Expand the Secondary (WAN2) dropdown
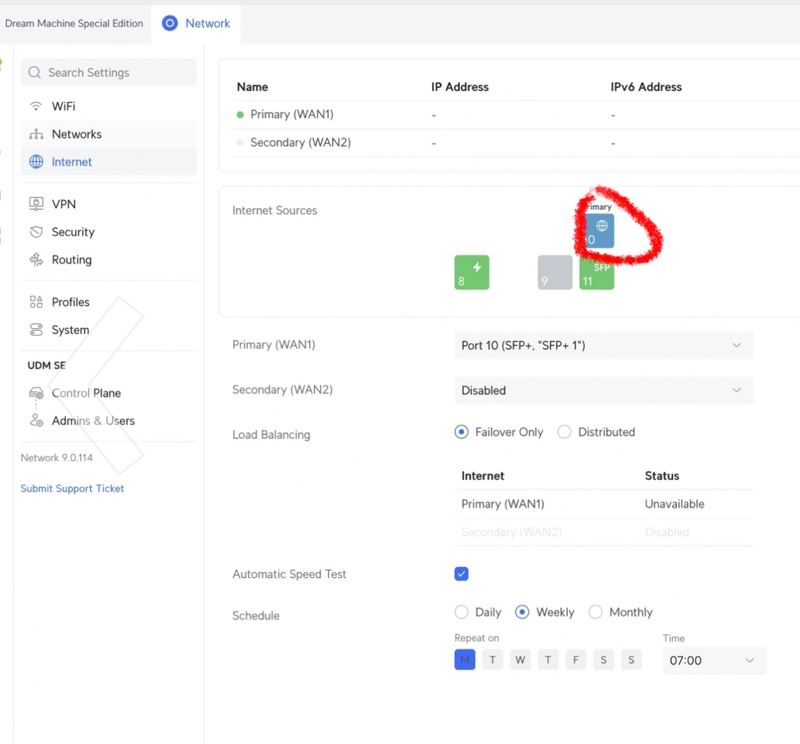This screenshot has width=800, height=744. [x=603, y=390]
